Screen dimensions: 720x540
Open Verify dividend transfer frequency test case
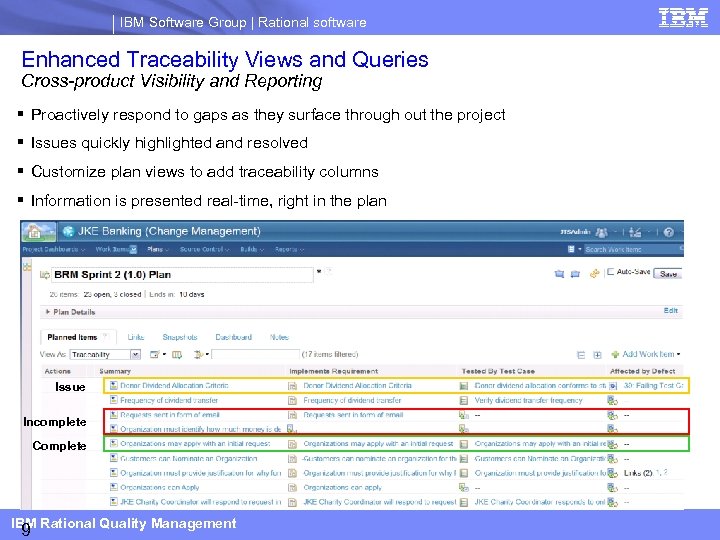click(x=529, y=400)
